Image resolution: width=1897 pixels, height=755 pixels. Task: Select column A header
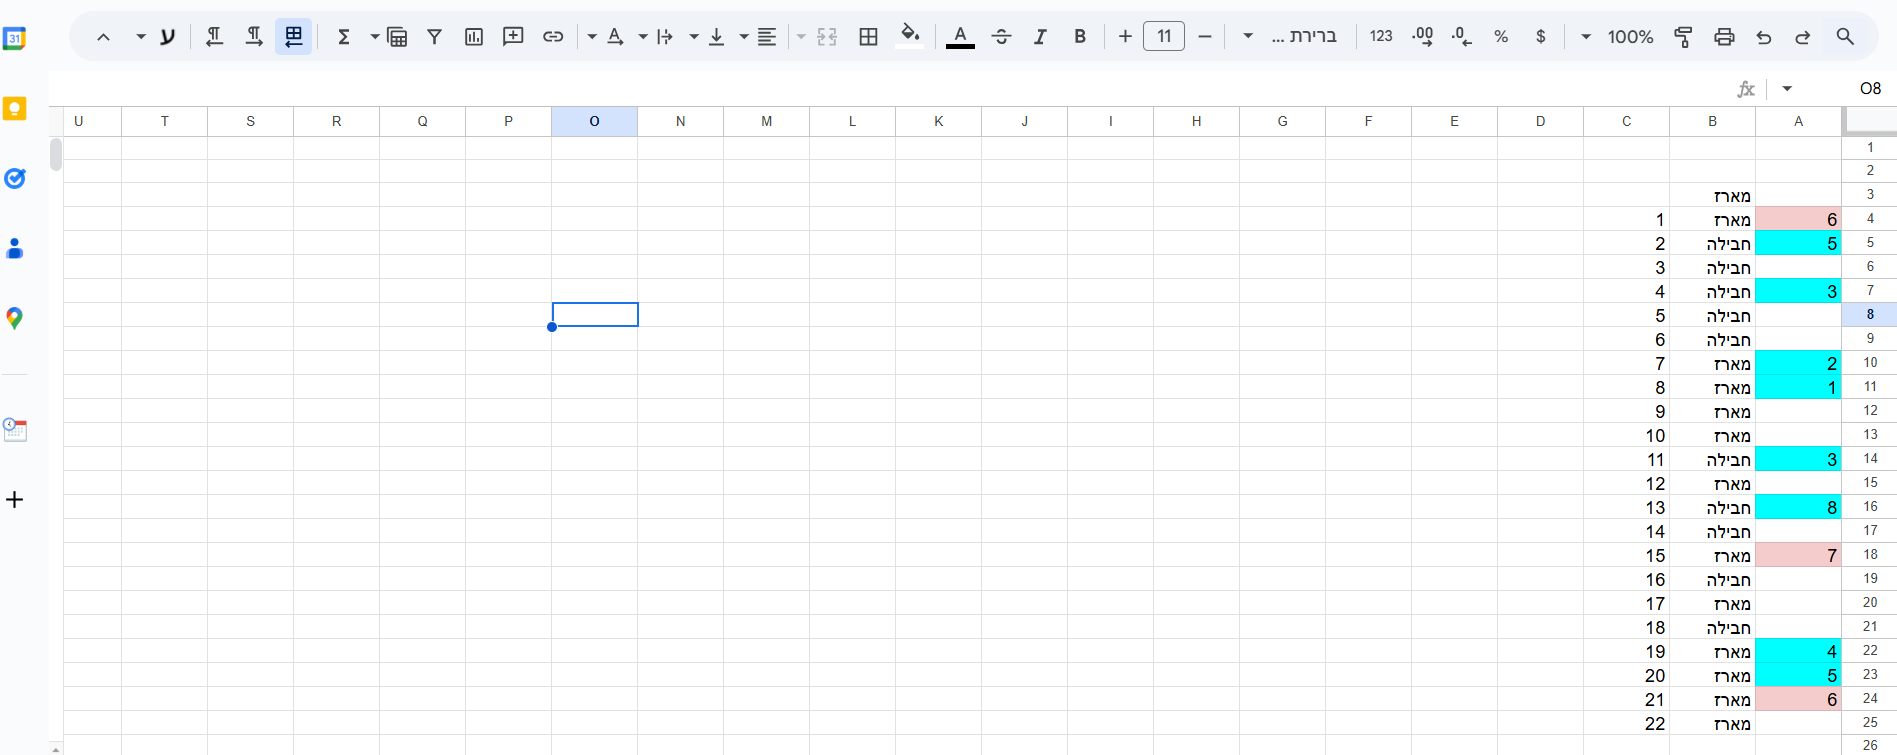pyautogui.click(x=1798, y=121)
